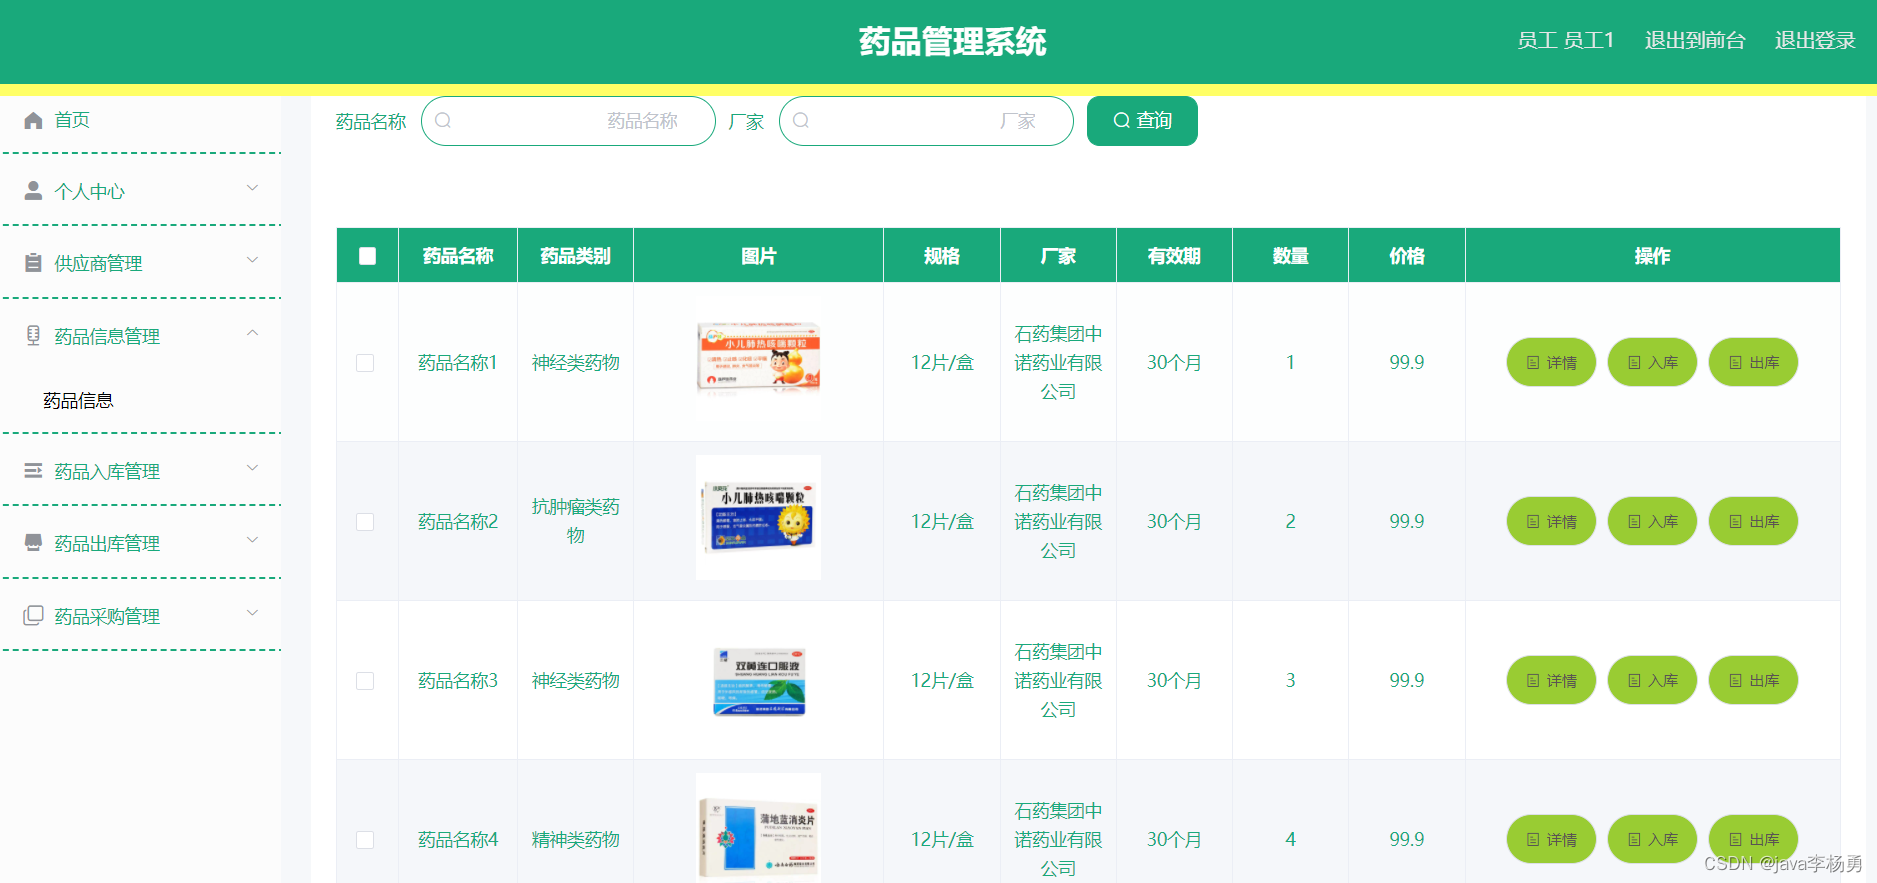Click the 有效期 column header

click(1174, 256)
